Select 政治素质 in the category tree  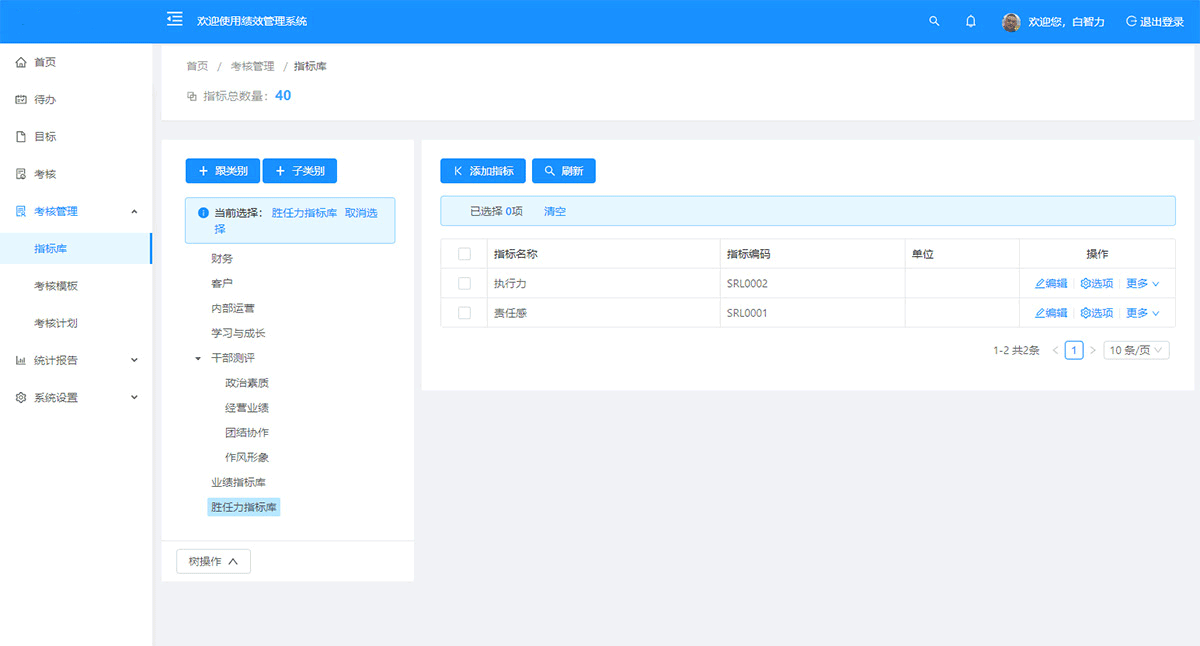pyautogui.click(x=247, y=383)
